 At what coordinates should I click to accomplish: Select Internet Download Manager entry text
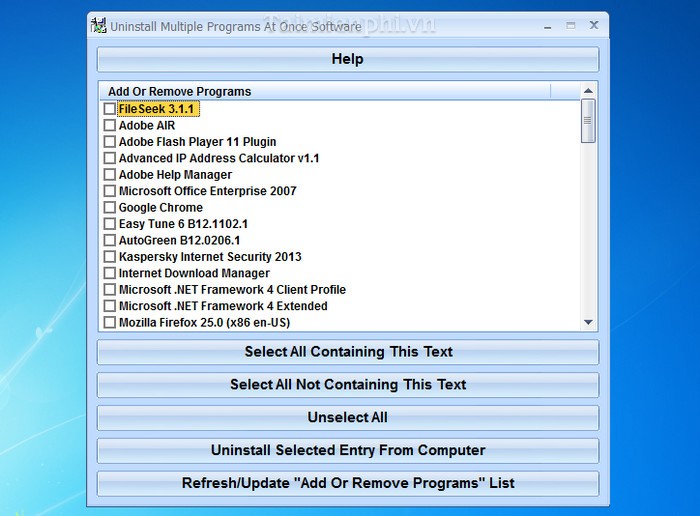coord(194,273)
